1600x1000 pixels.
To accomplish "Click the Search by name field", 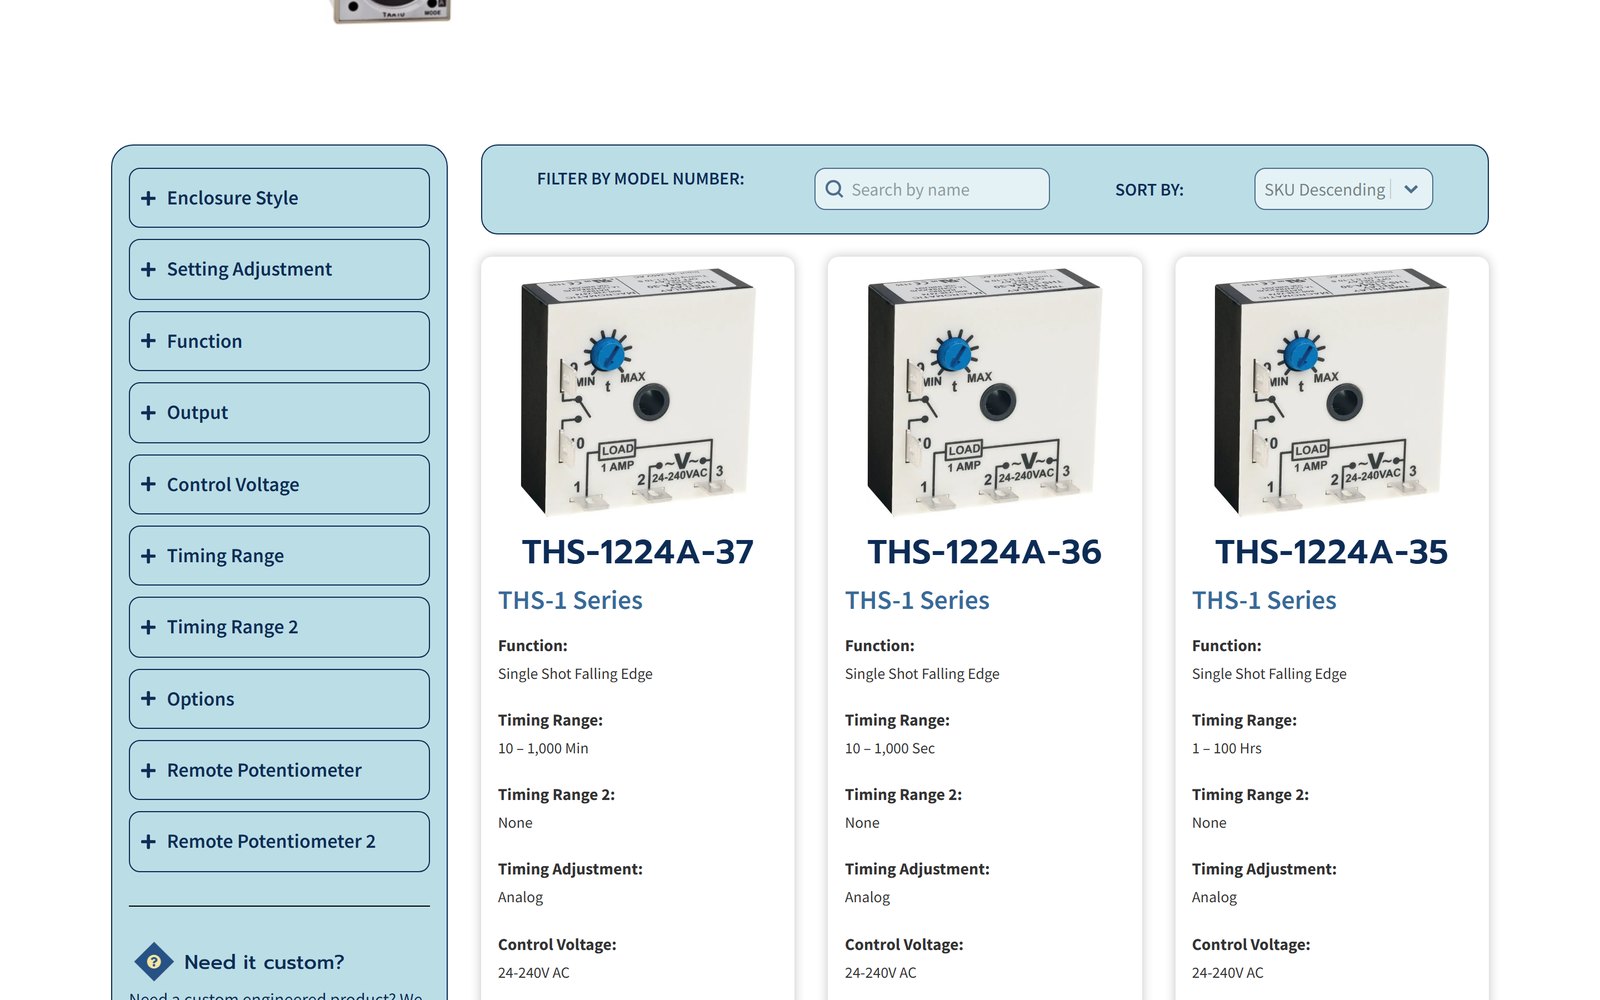I will coord(932,189).
